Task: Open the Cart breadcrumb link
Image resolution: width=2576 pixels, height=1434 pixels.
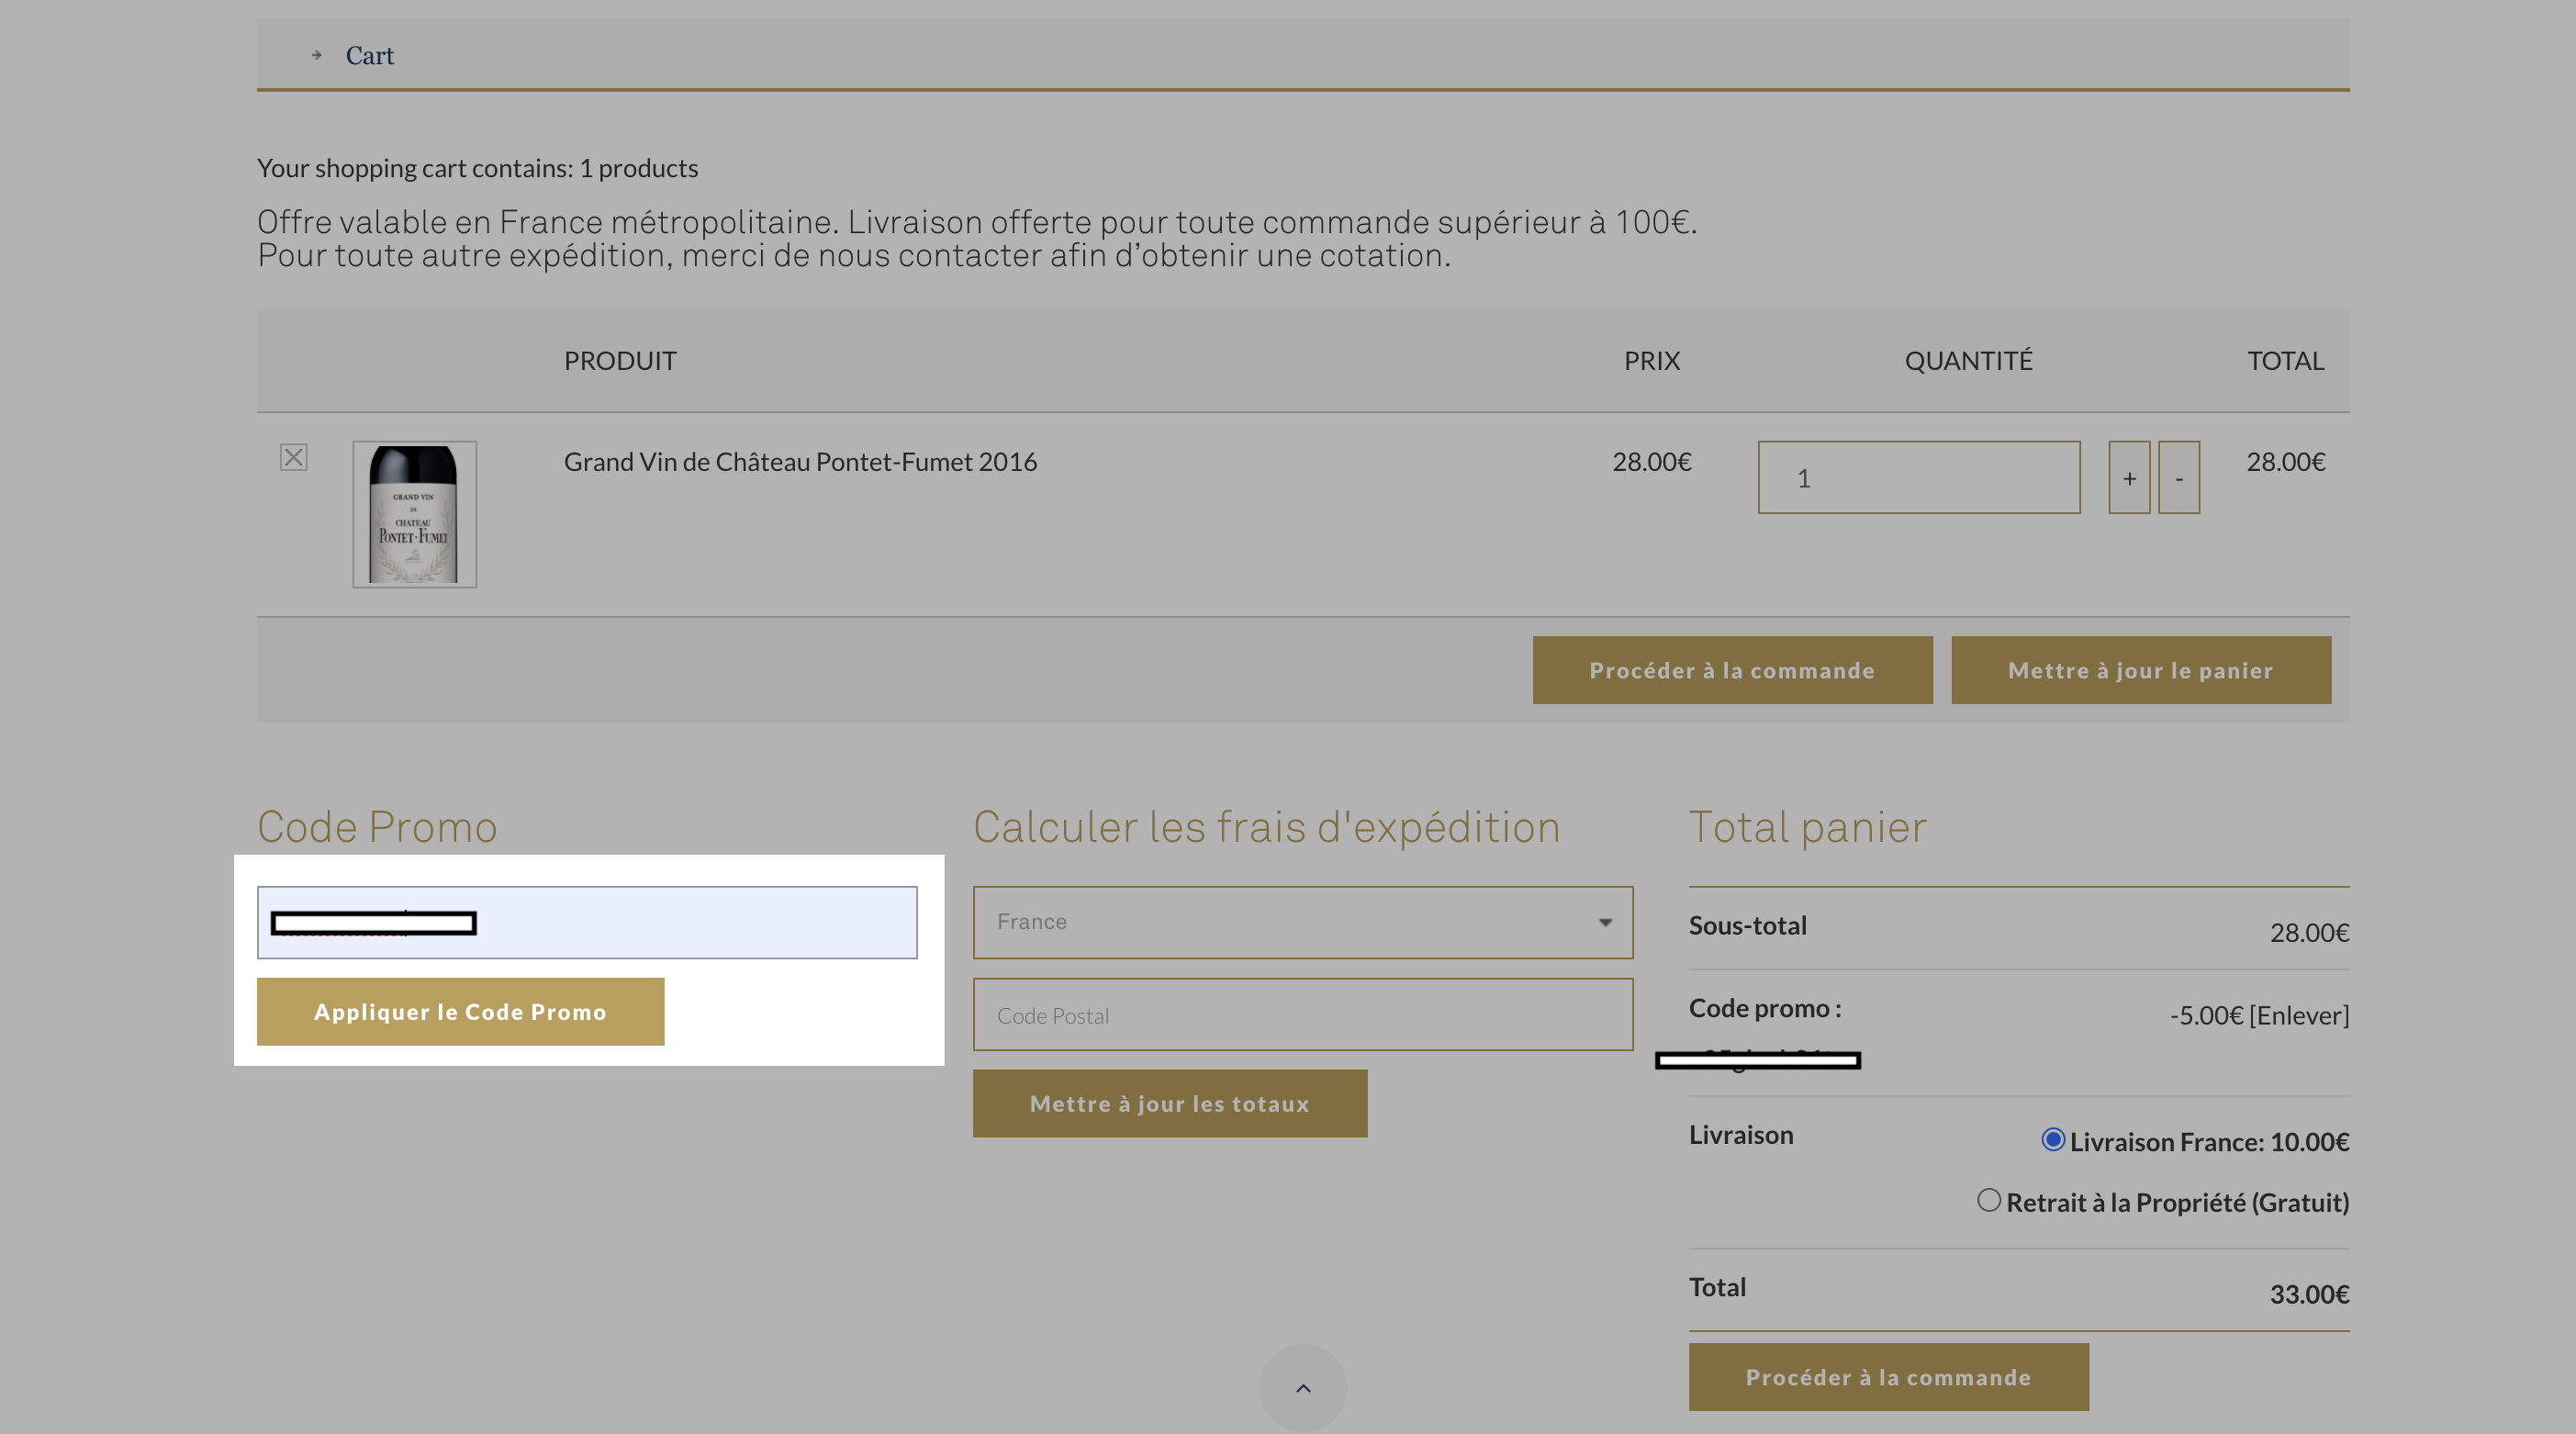Action: click(x=370, y=55)
